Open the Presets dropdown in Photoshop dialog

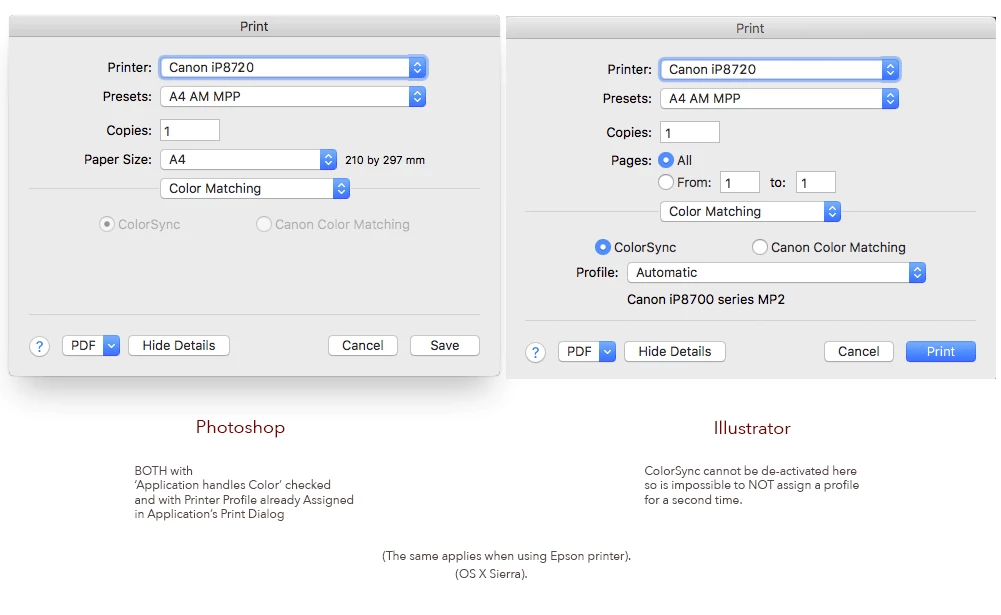point(293,96)
